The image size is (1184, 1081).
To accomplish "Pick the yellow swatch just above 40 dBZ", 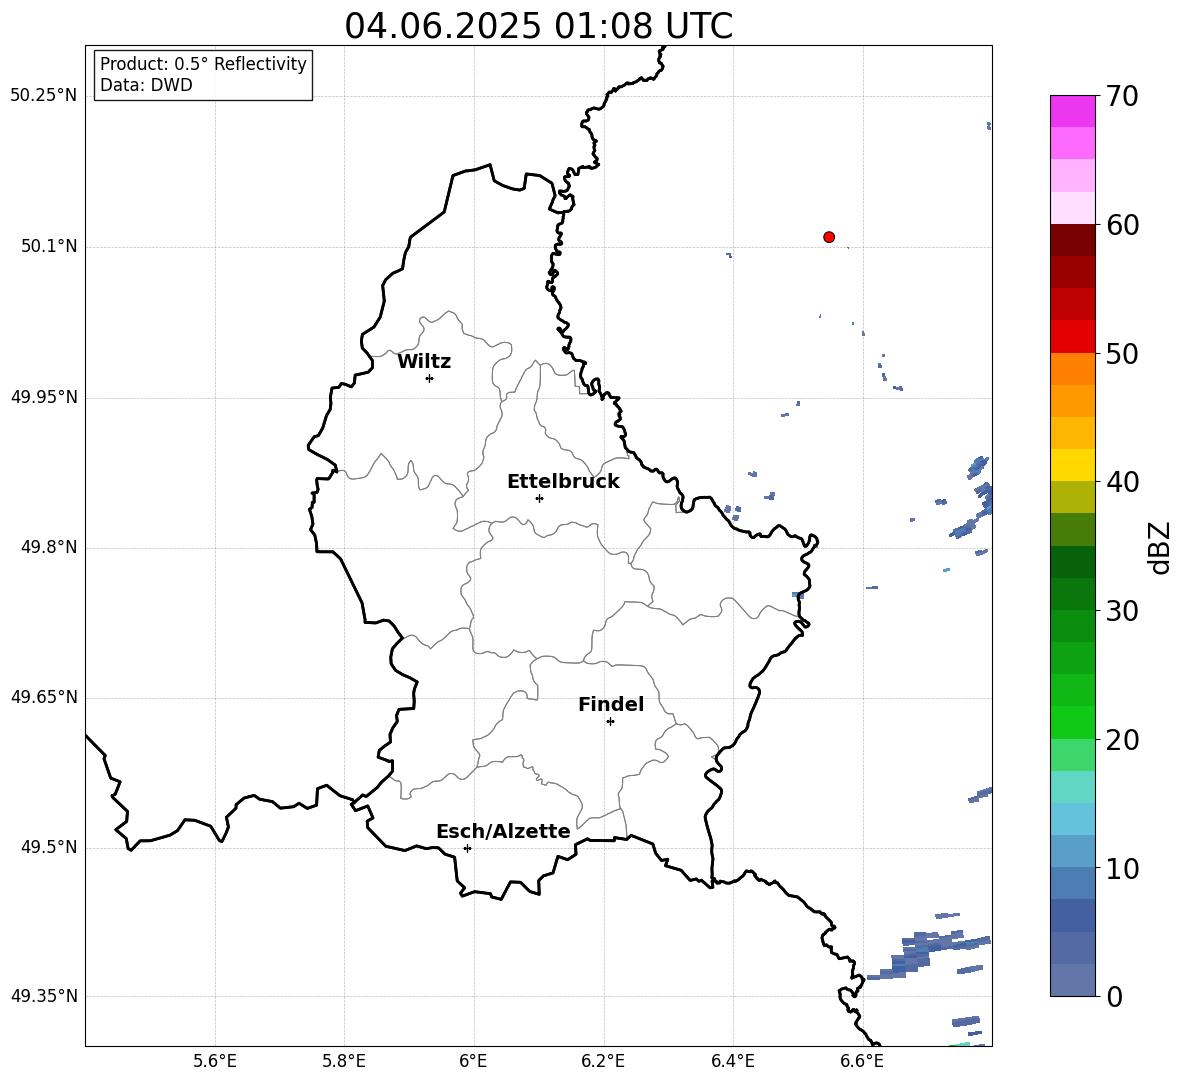I will pos(1073,465).
